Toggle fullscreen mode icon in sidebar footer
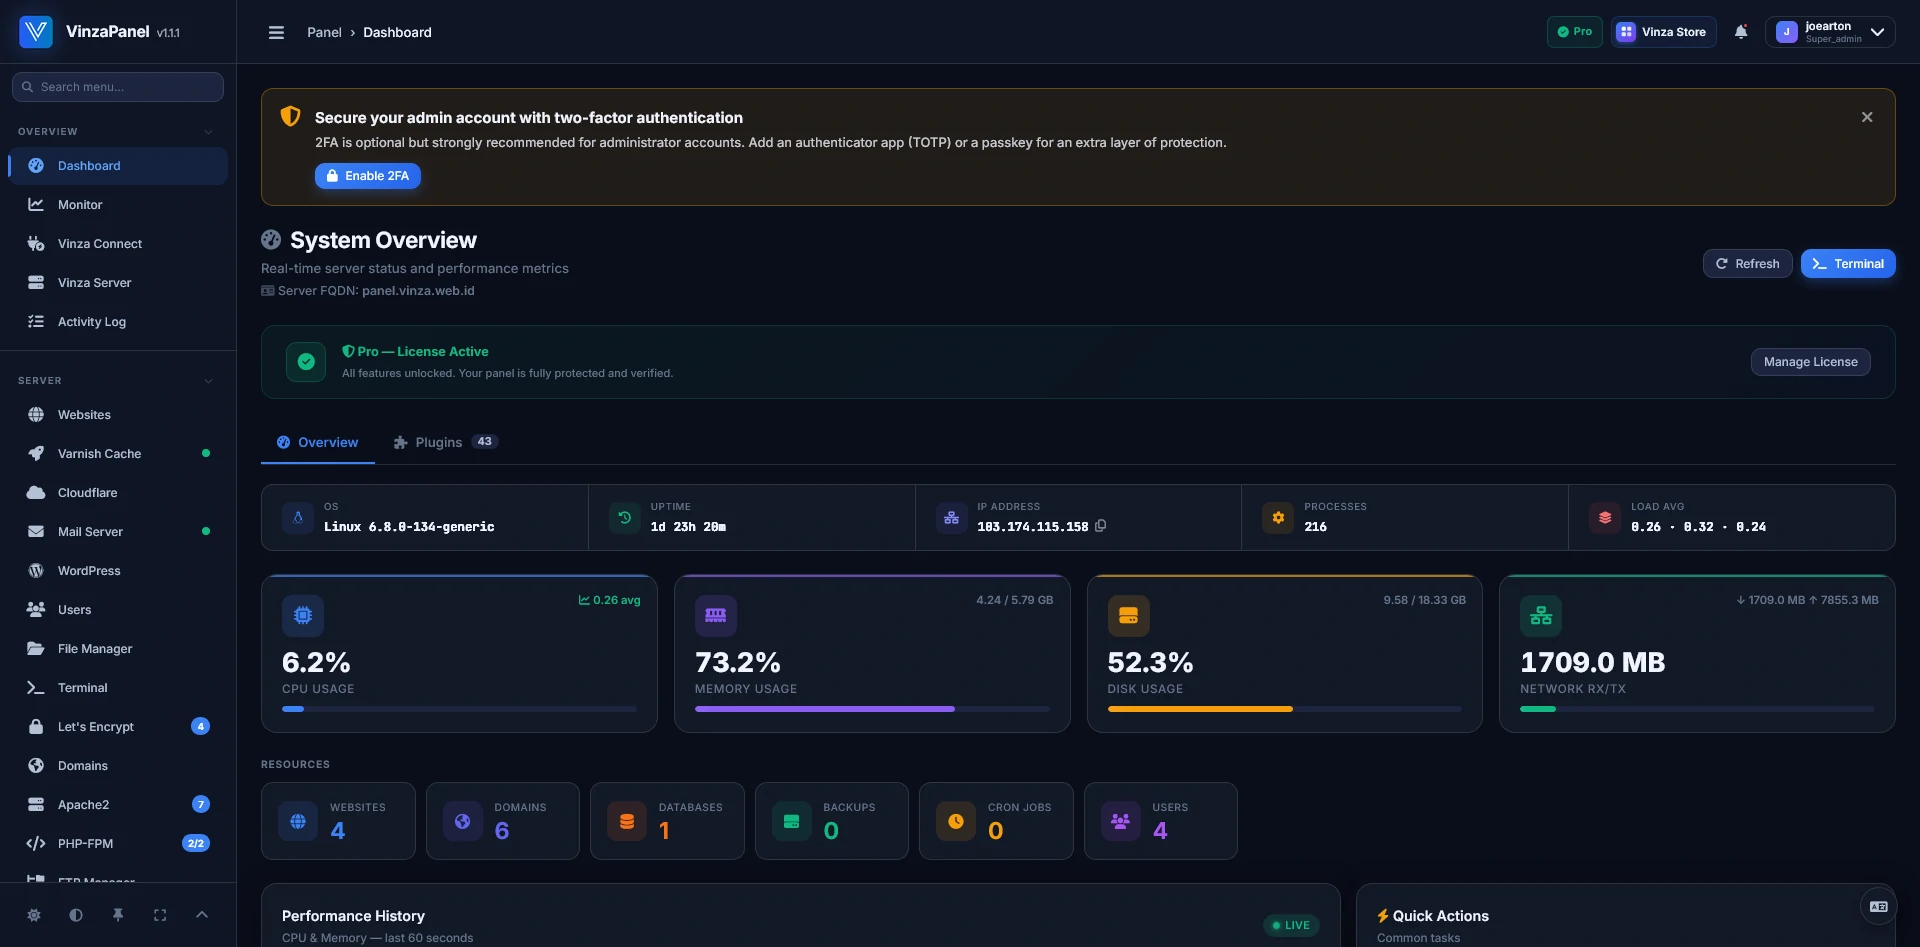This screenshot has height=947, width=1920. point(160,915)
